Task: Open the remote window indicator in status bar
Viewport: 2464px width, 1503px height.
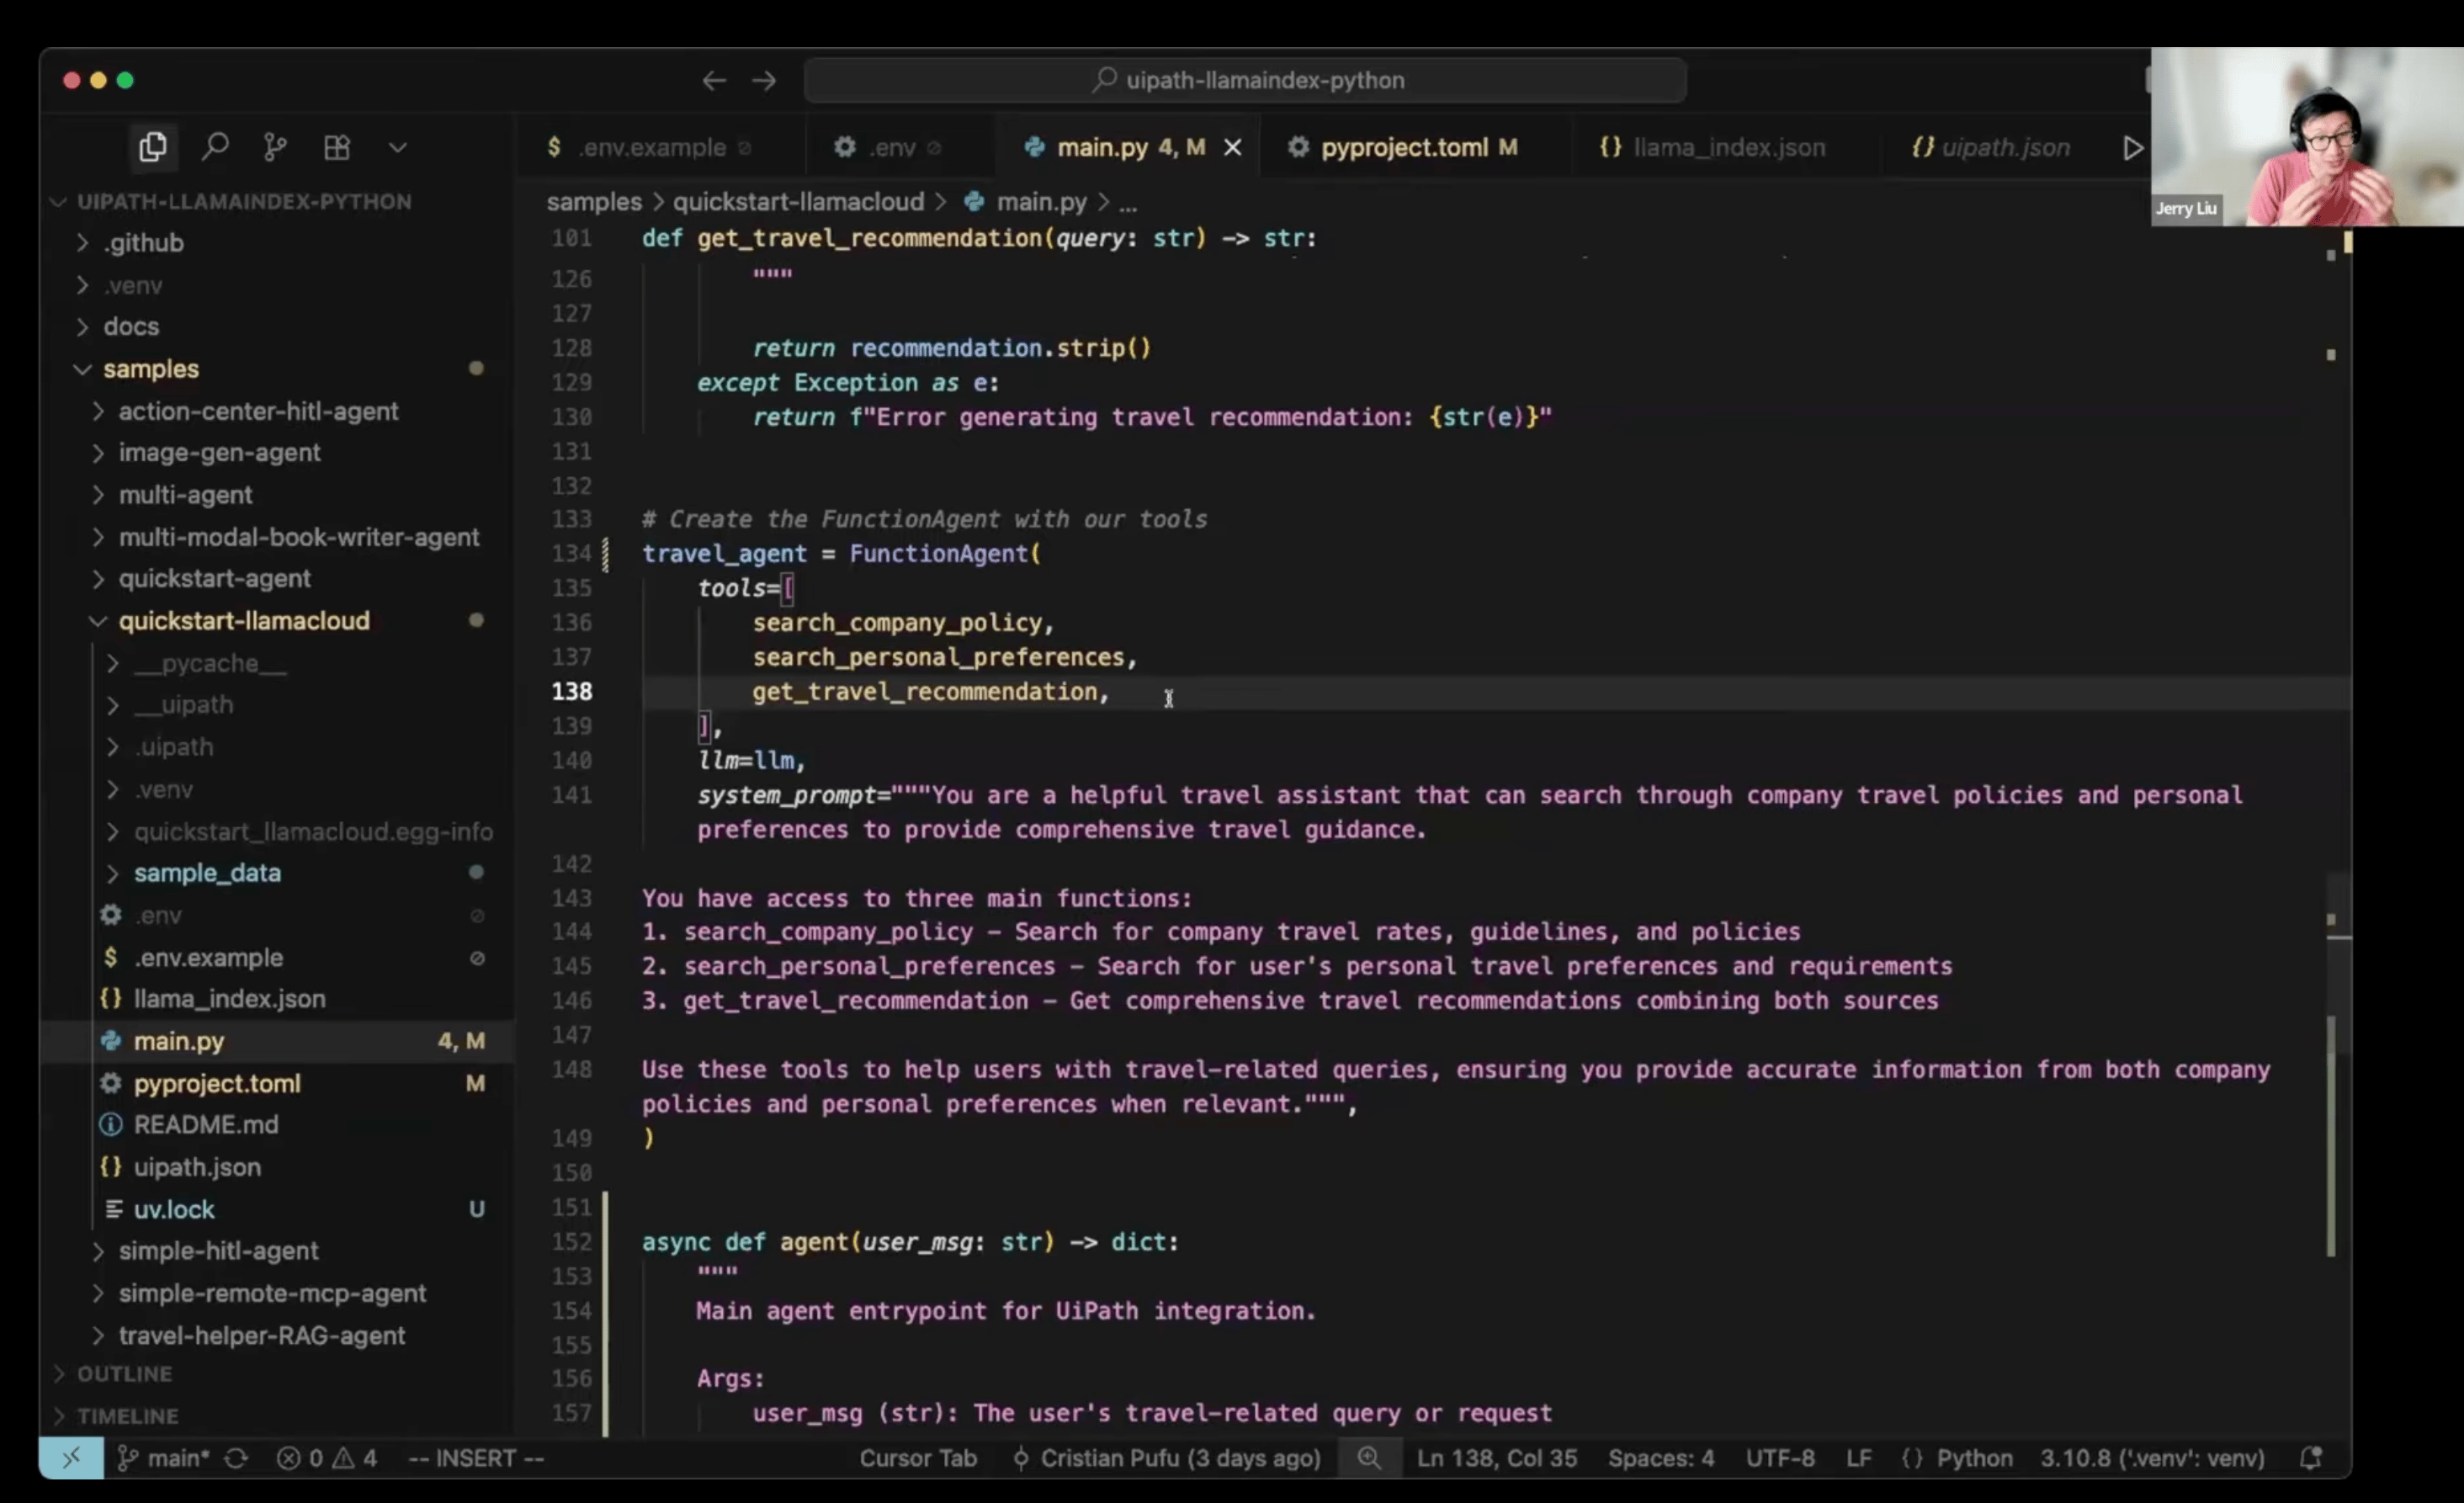Action: (71, 1458)
